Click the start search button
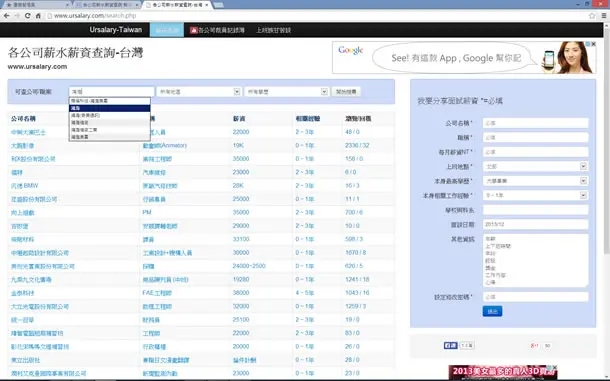Screen dimensions: 610x381 pyautogui.click(x=346, y=91)
